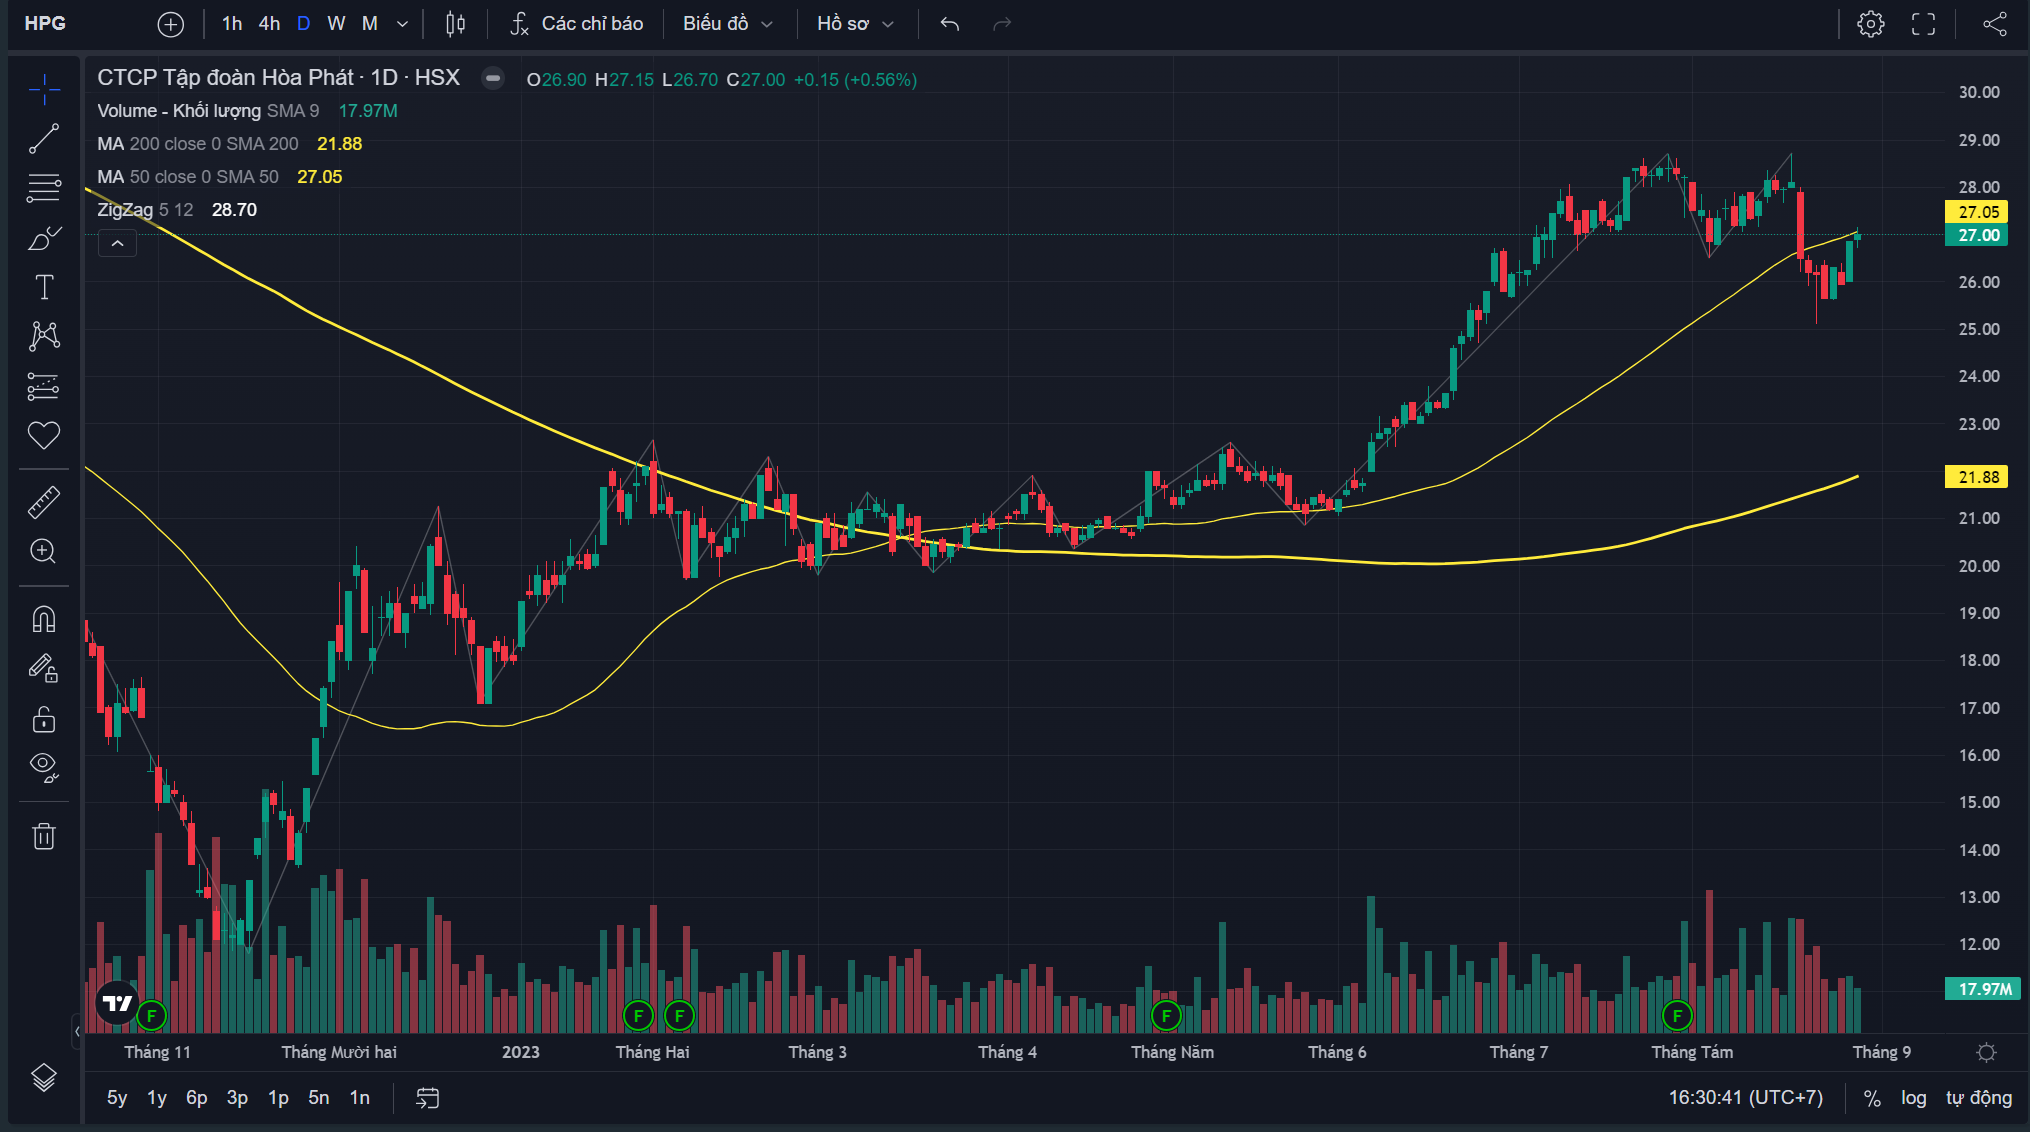Expand the Biểu đồ dropdown
The height and width of the screenshot is (1132, 2030).
pos(728,24)
